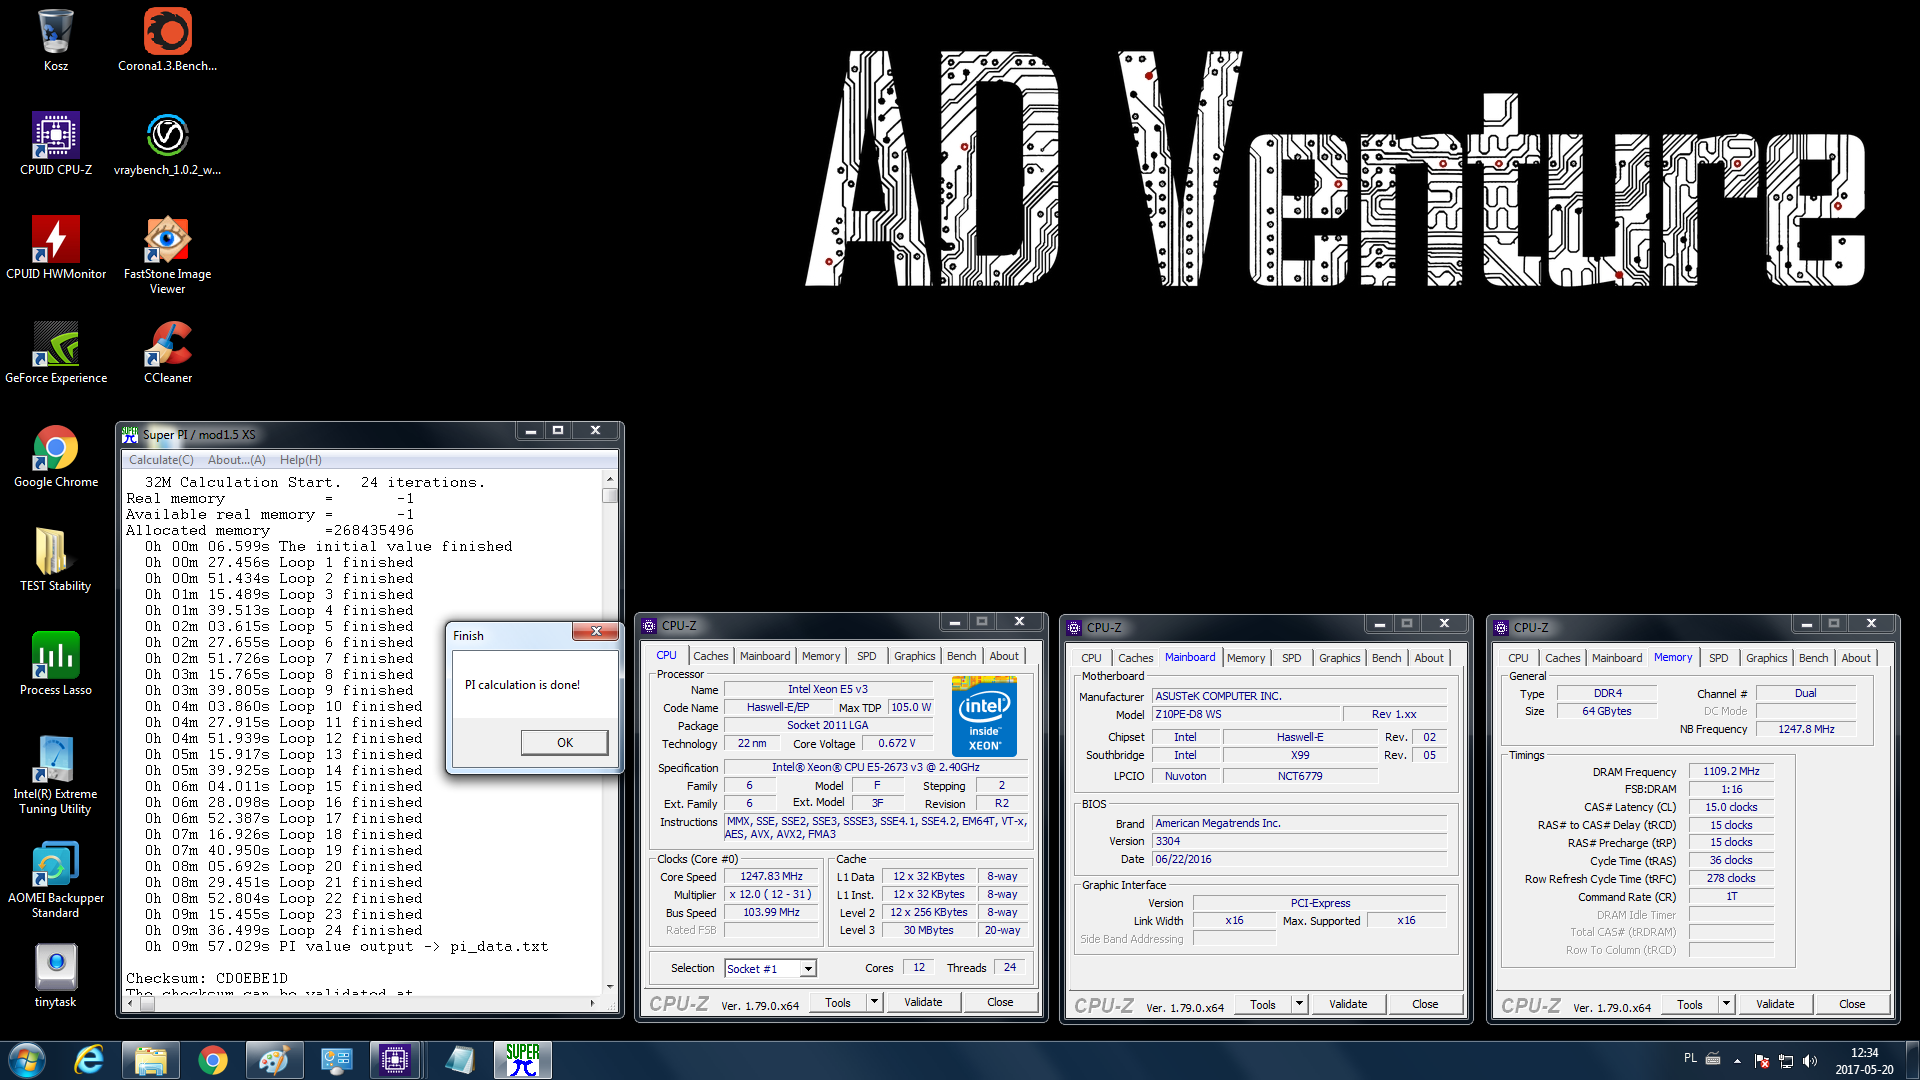Click Super PI horizontal scrollbar right arrow

pyautogui.click(x=593, y=1003)
